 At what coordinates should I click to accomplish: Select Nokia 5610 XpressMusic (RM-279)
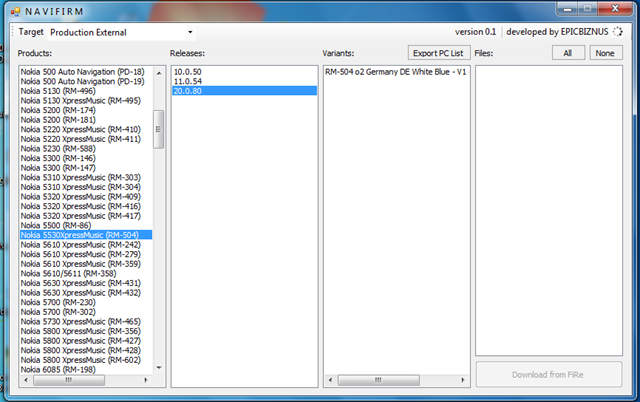86,254
